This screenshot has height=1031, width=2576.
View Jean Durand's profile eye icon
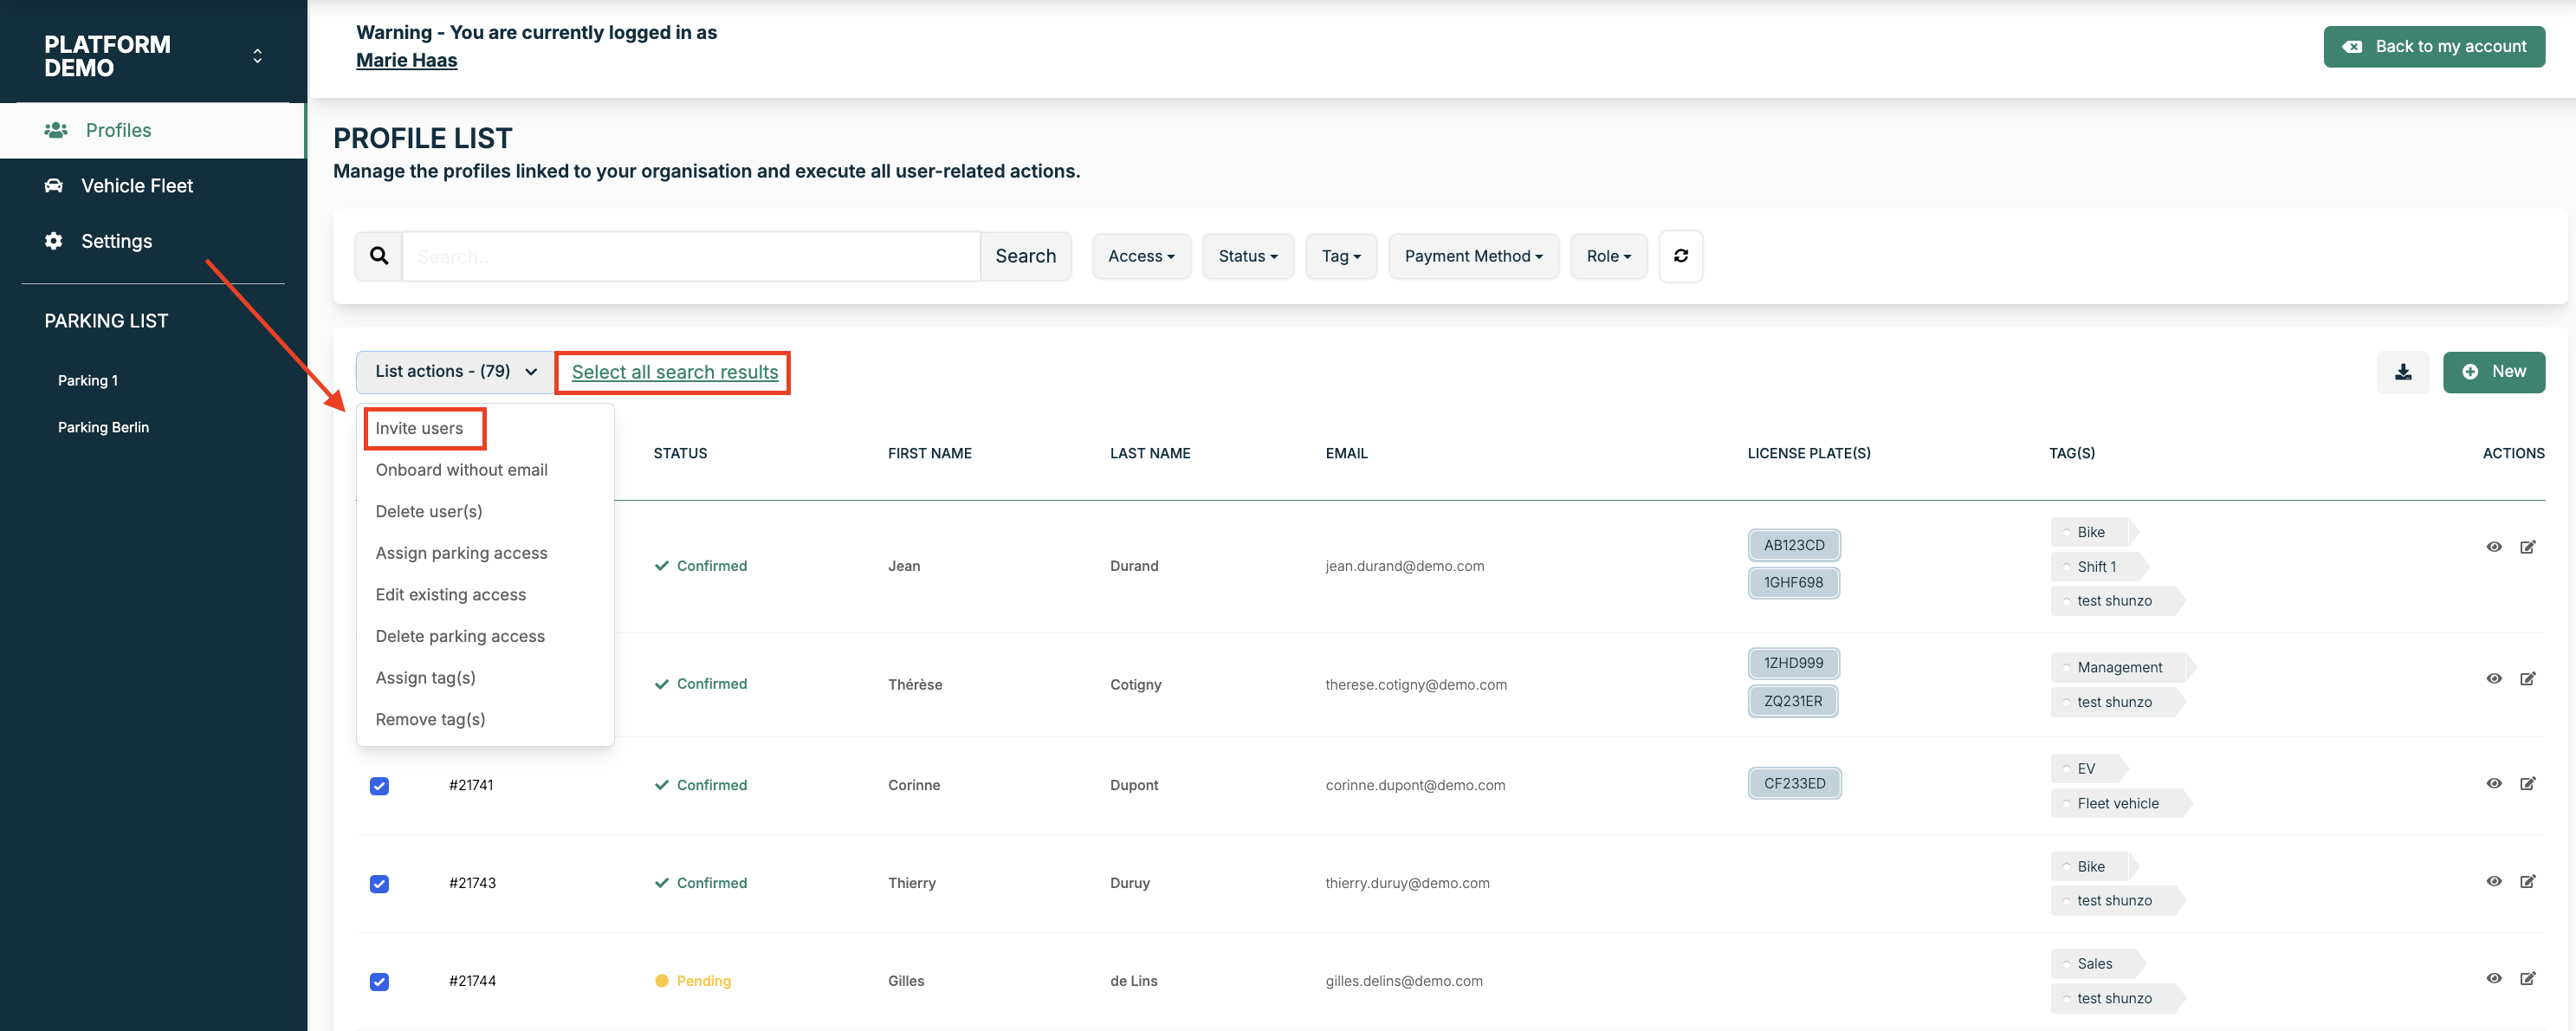(2493, 547)
